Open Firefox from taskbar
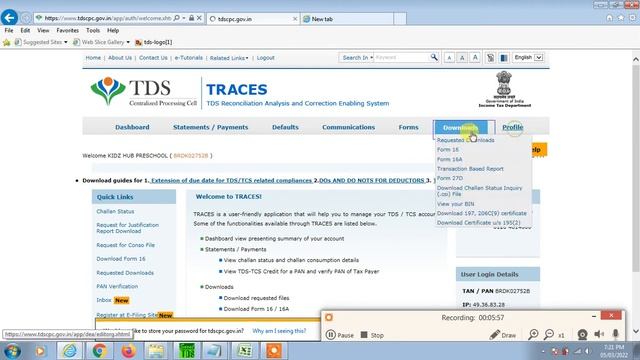The height and width of the screenshot is (360, 640). [x=128, y=351]
